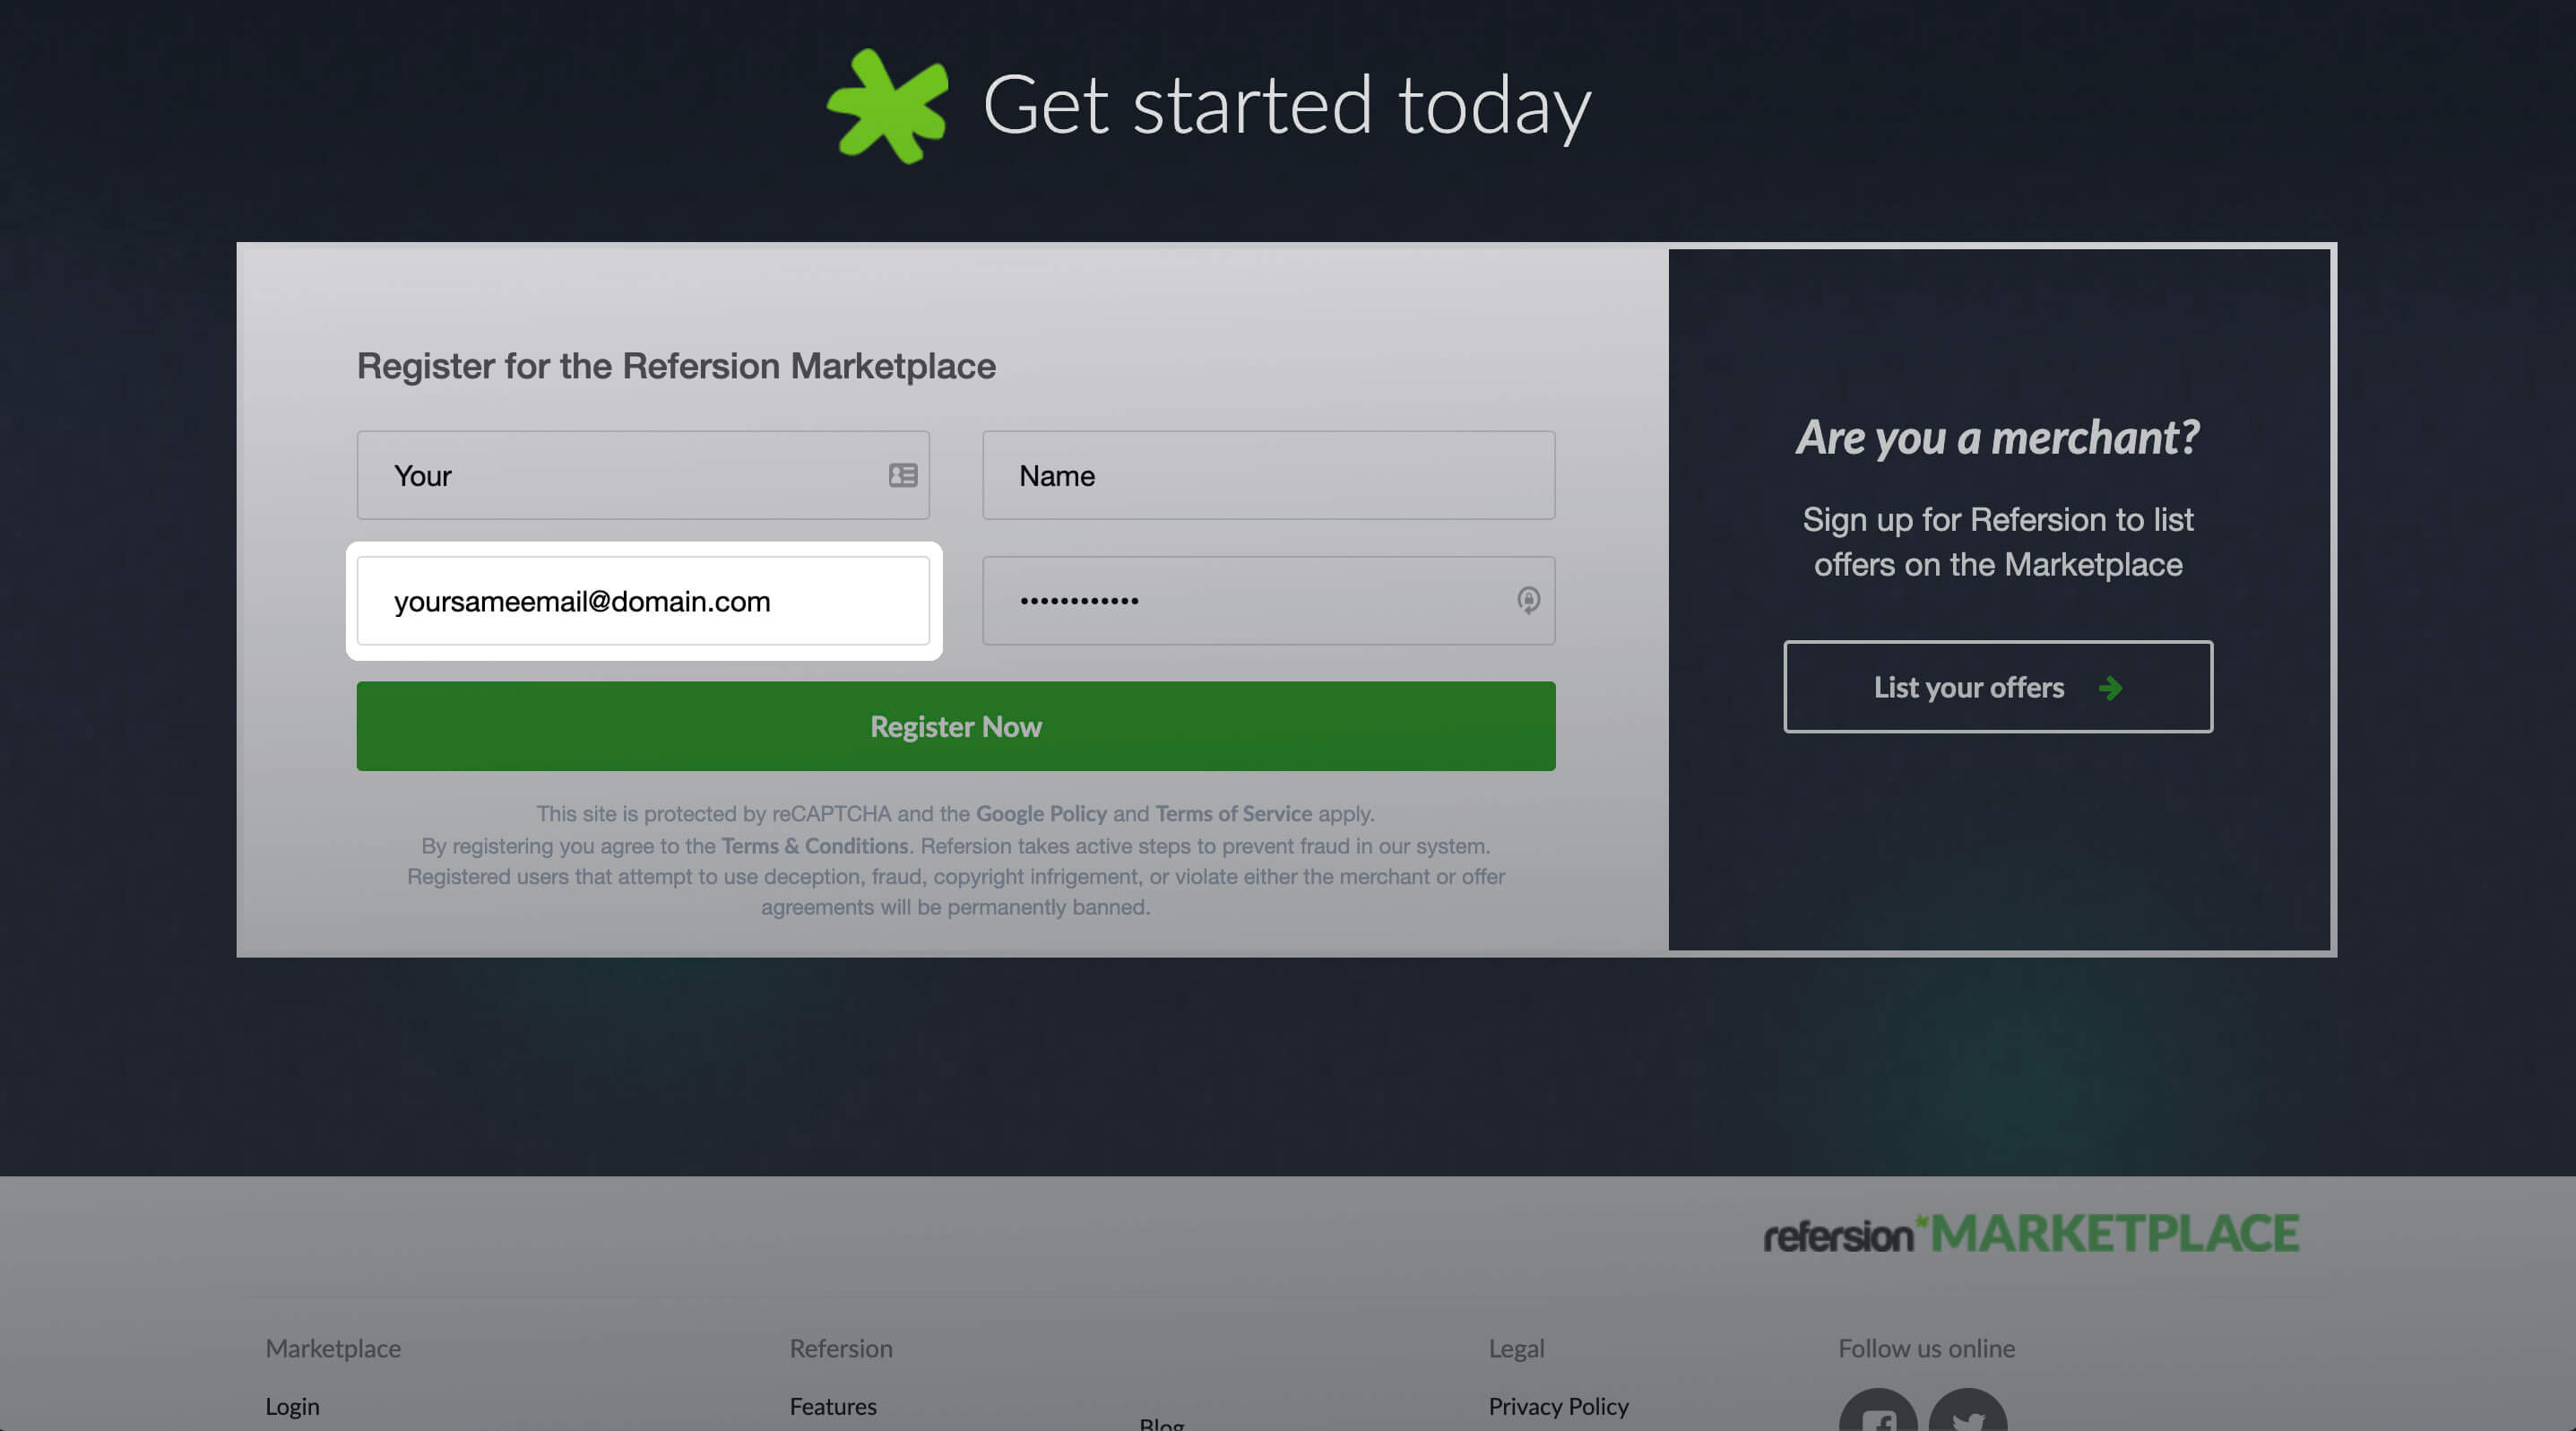Viewport: 2576px width, 1431px height.
Task: Open the Facebook social icon in footer
Action: tap(1878, 1412)
